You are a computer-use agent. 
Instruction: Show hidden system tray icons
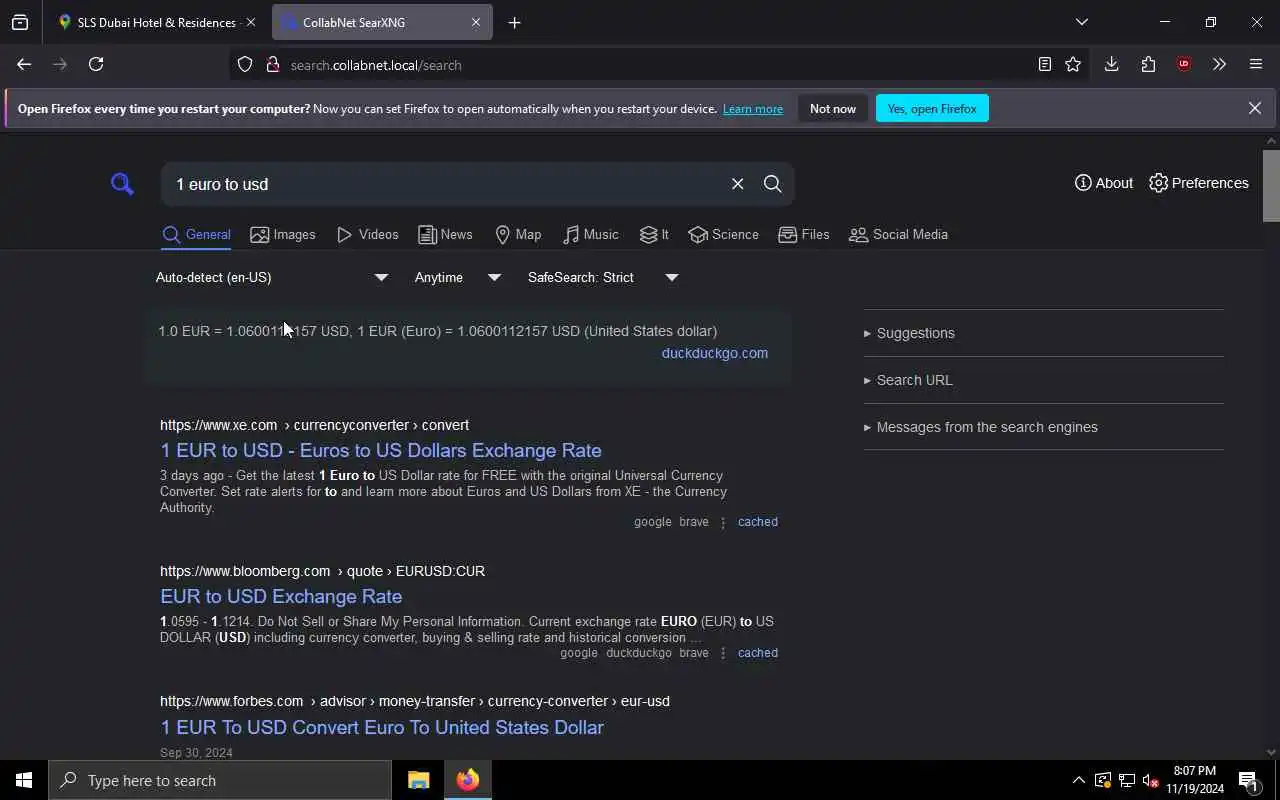click(x=1078, y=780)
